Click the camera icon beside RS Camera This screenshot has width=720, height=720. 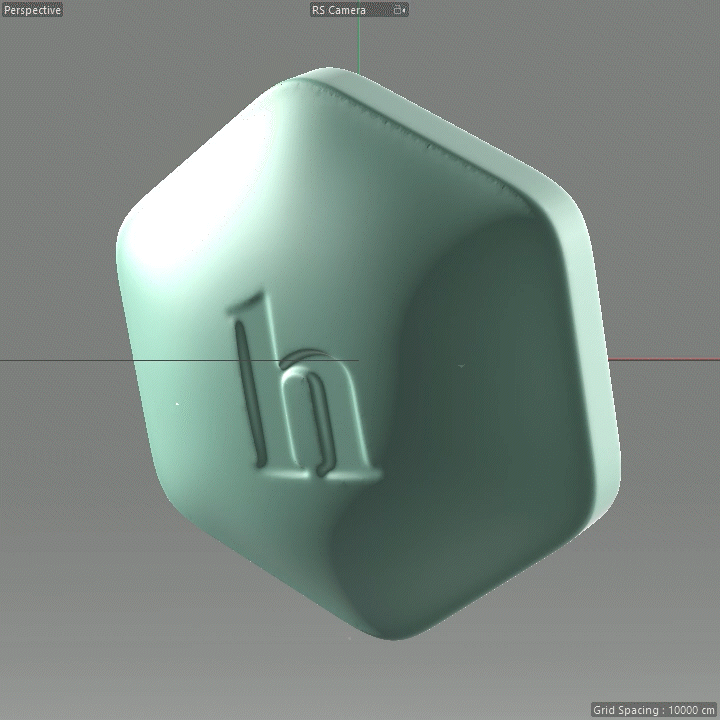399,10
